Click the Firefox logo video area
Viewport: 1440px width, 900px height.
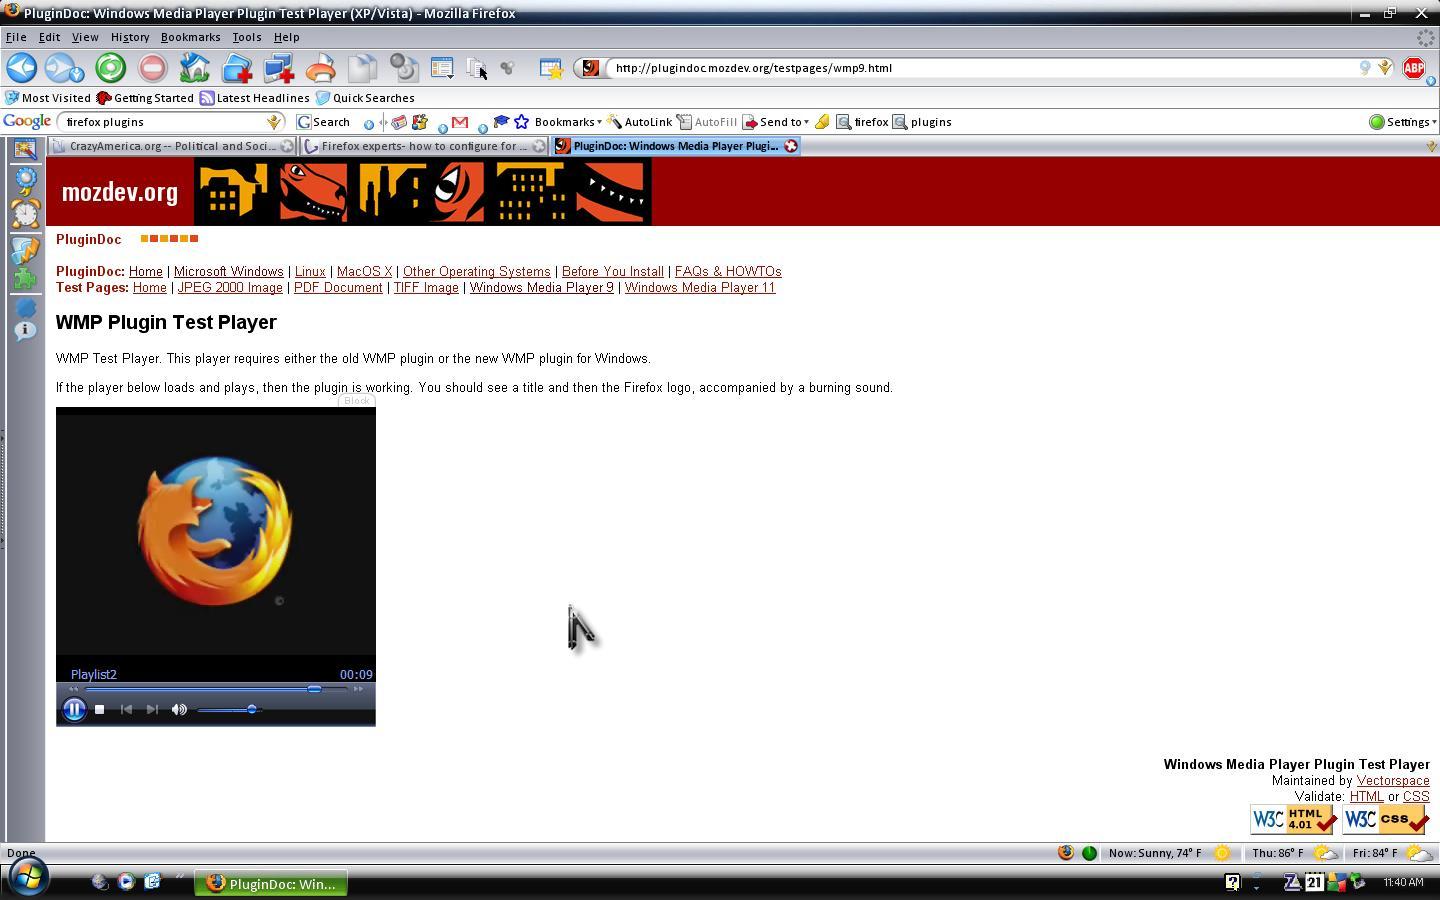pos(216,531)
